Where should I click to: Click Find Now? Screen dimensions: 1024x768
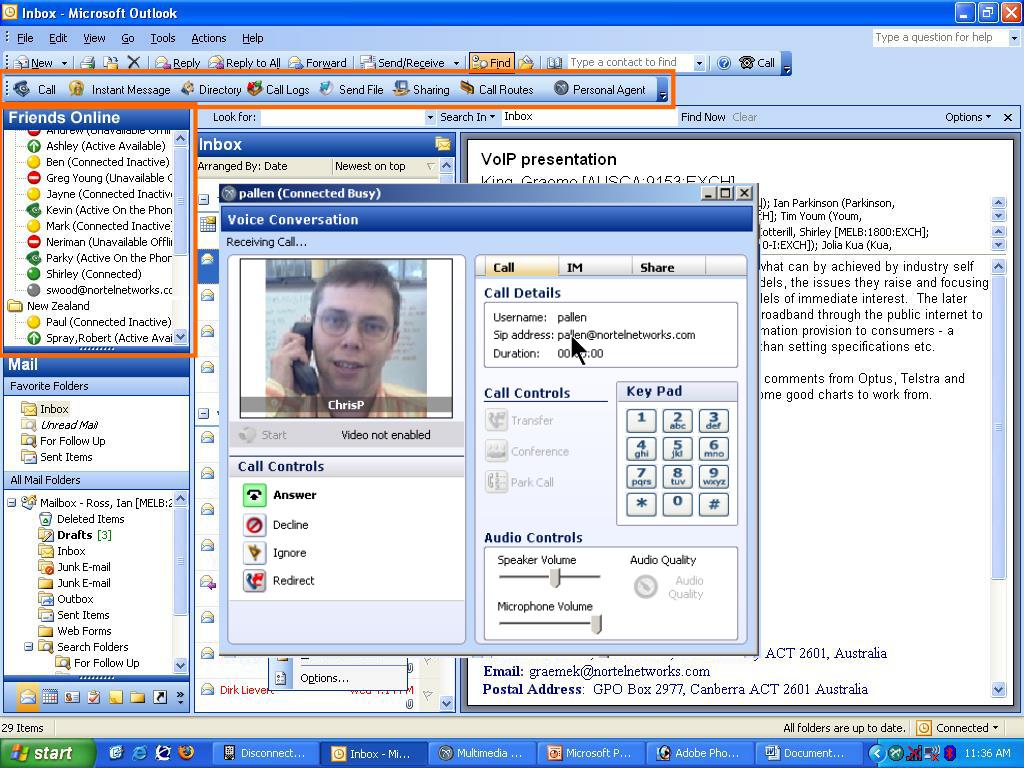[703, 117]
